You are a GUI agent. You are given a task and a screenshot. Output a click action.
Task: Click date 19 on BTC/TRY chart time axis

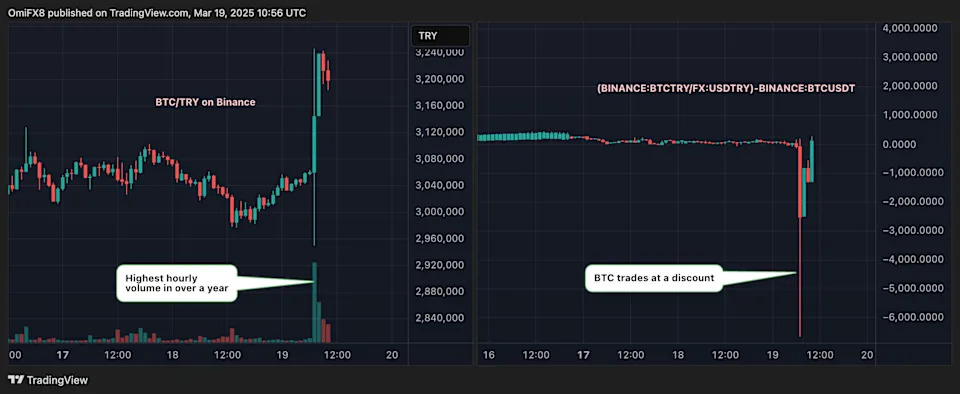282,354
